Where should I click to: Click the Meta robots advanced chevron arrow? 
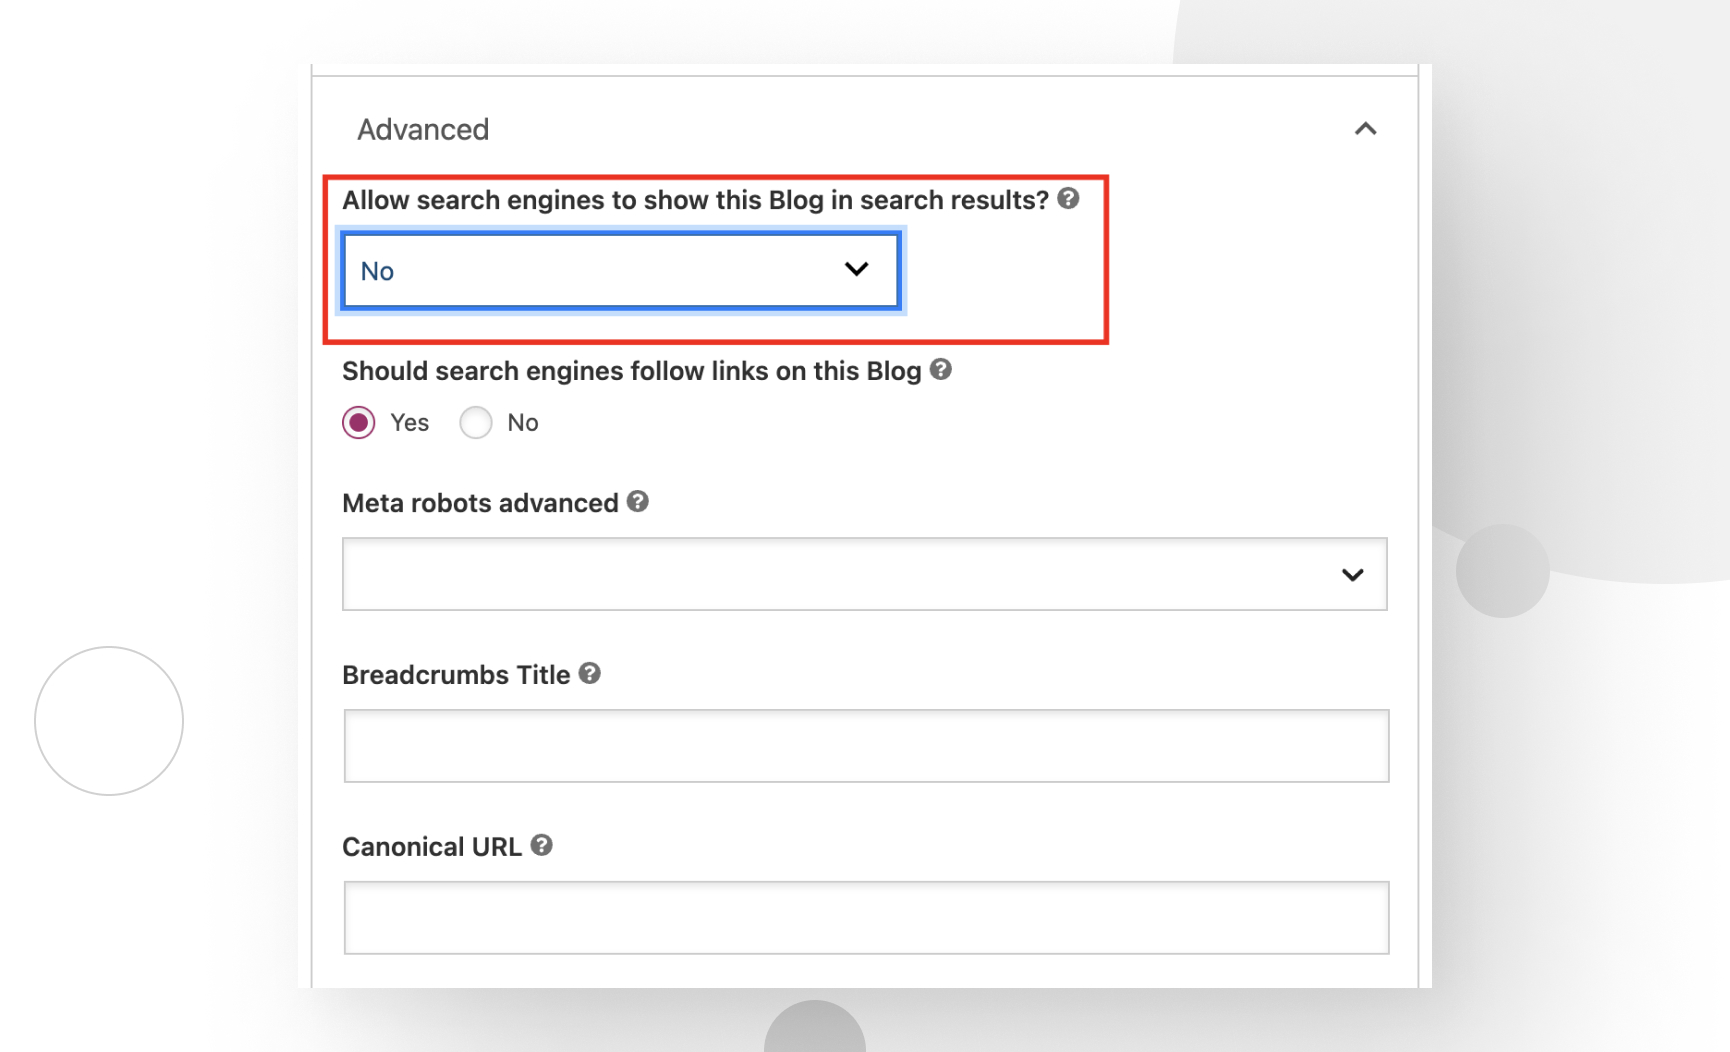point(1353,574)
